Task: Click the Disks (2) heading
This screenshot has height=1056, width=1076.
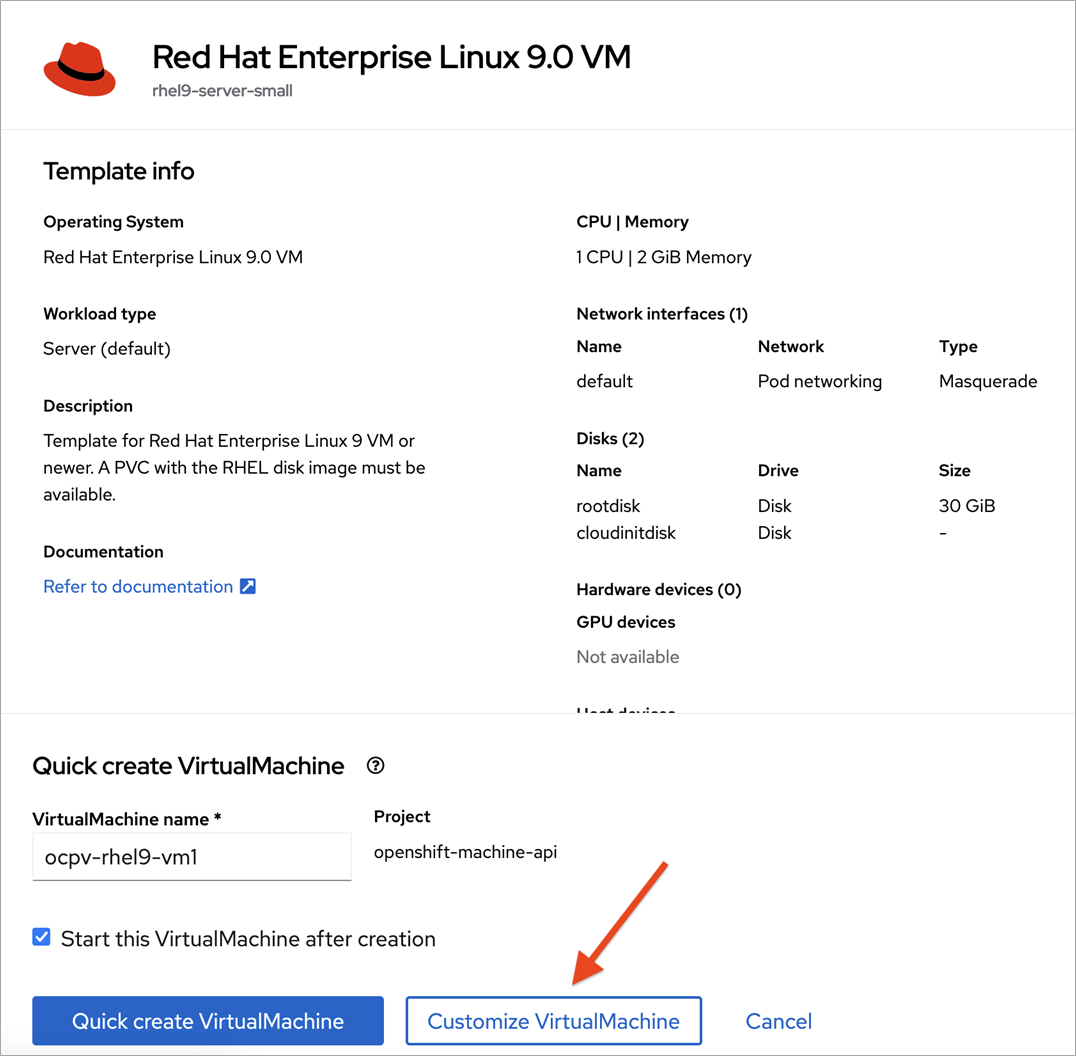Action: [610, 438]
